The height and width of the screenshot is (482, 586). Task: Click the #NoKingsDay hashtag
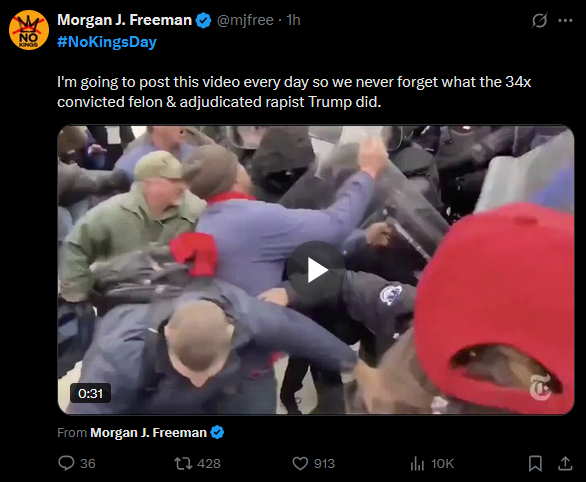(107, 42)
